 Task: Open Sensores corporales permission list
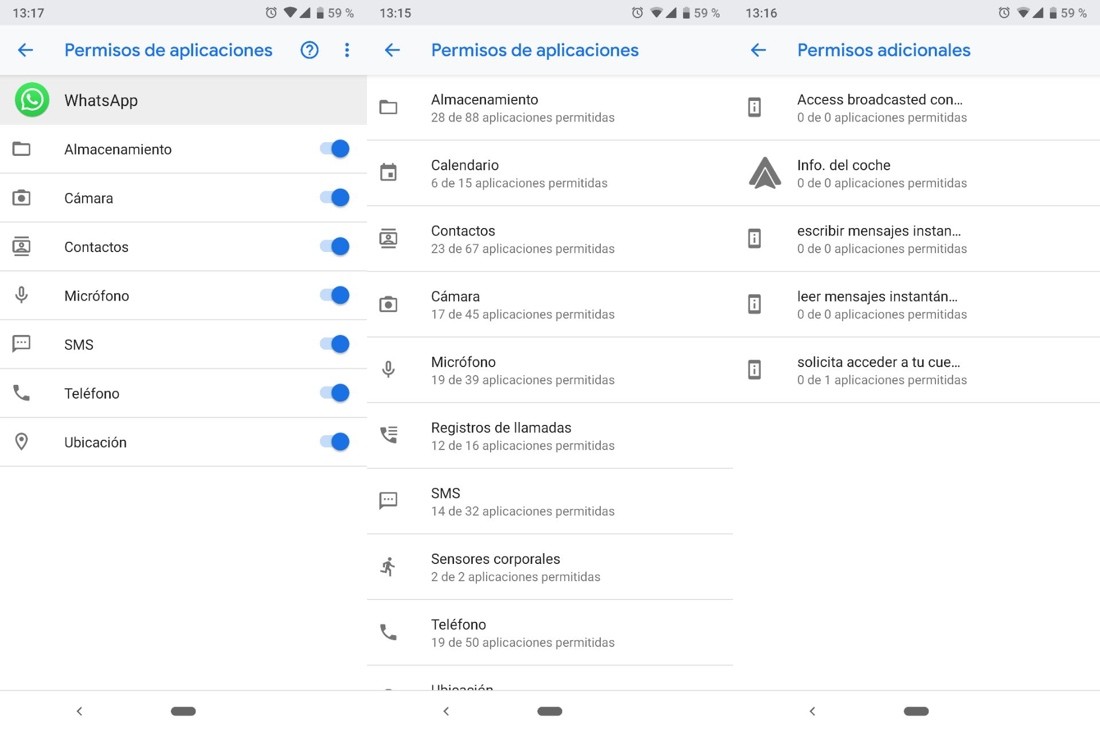(x=550, y=567)
